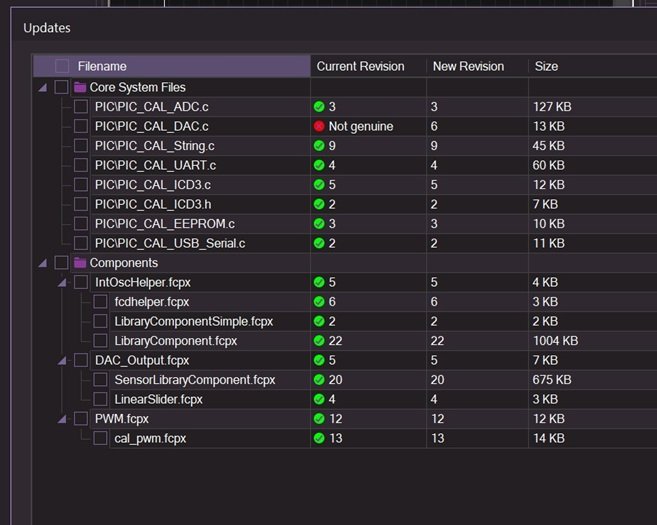Click the Core System Files folder icon
657x525 pixels.
tap(80, 87)
